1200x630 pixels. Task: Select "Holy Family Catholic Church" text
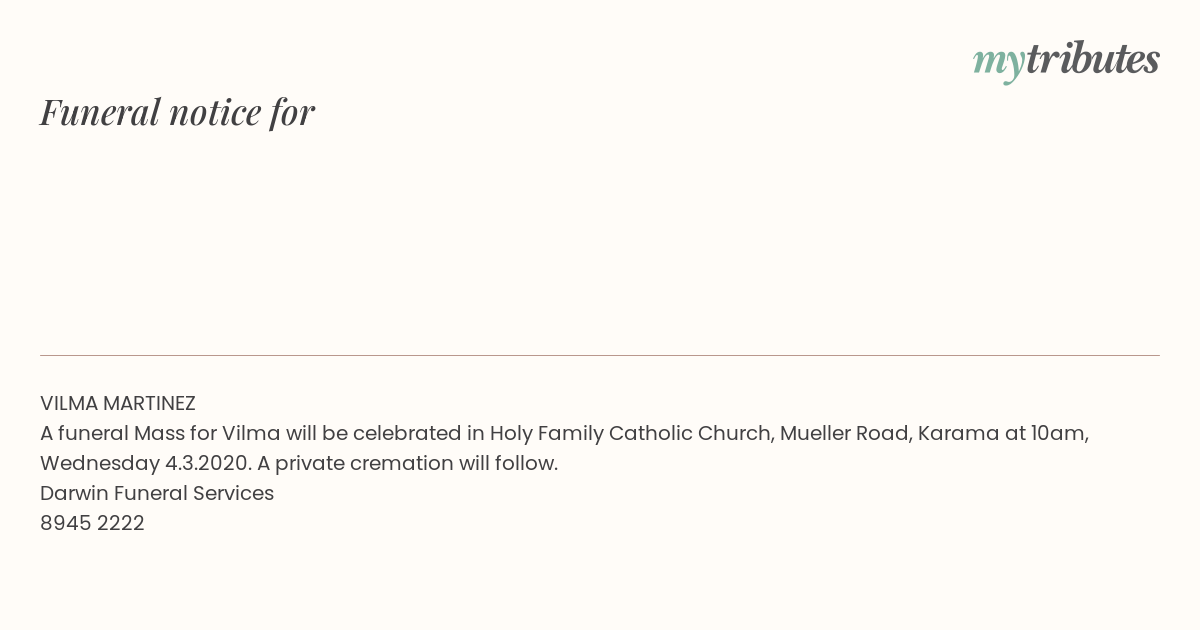click(631, 434)
